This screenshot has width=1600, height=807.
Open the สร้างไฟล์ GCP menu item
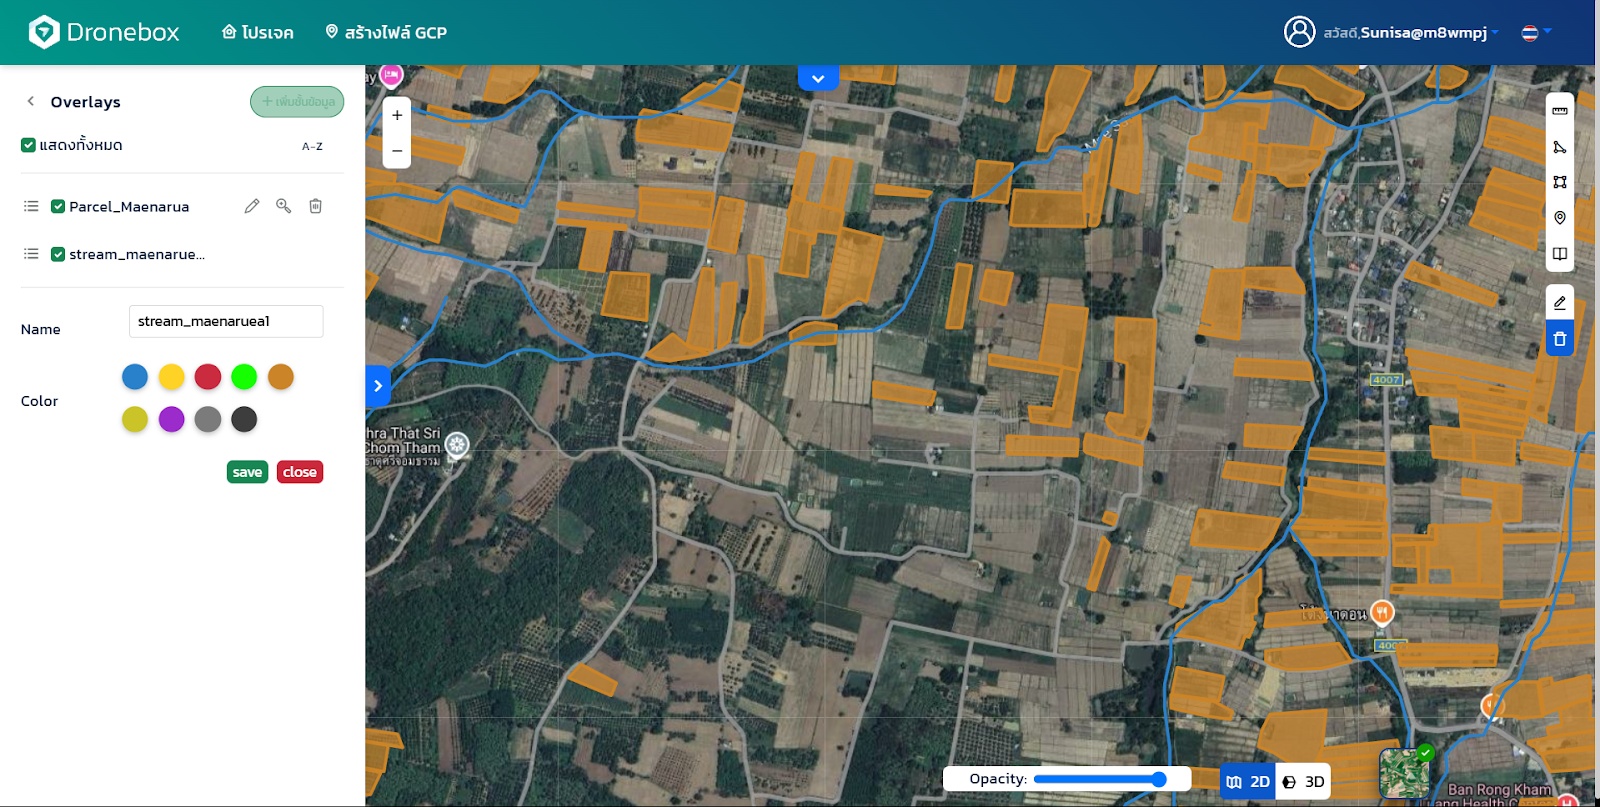point(386,32)
